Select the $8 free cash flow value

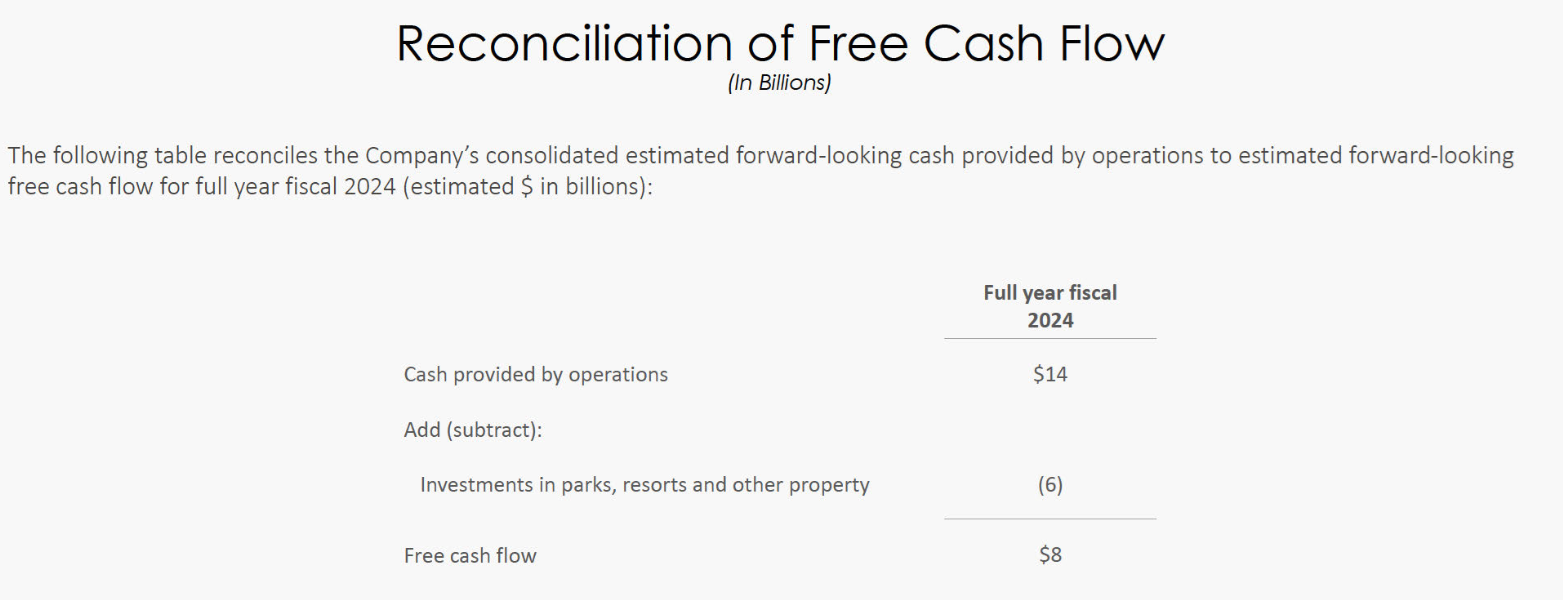1050,554
